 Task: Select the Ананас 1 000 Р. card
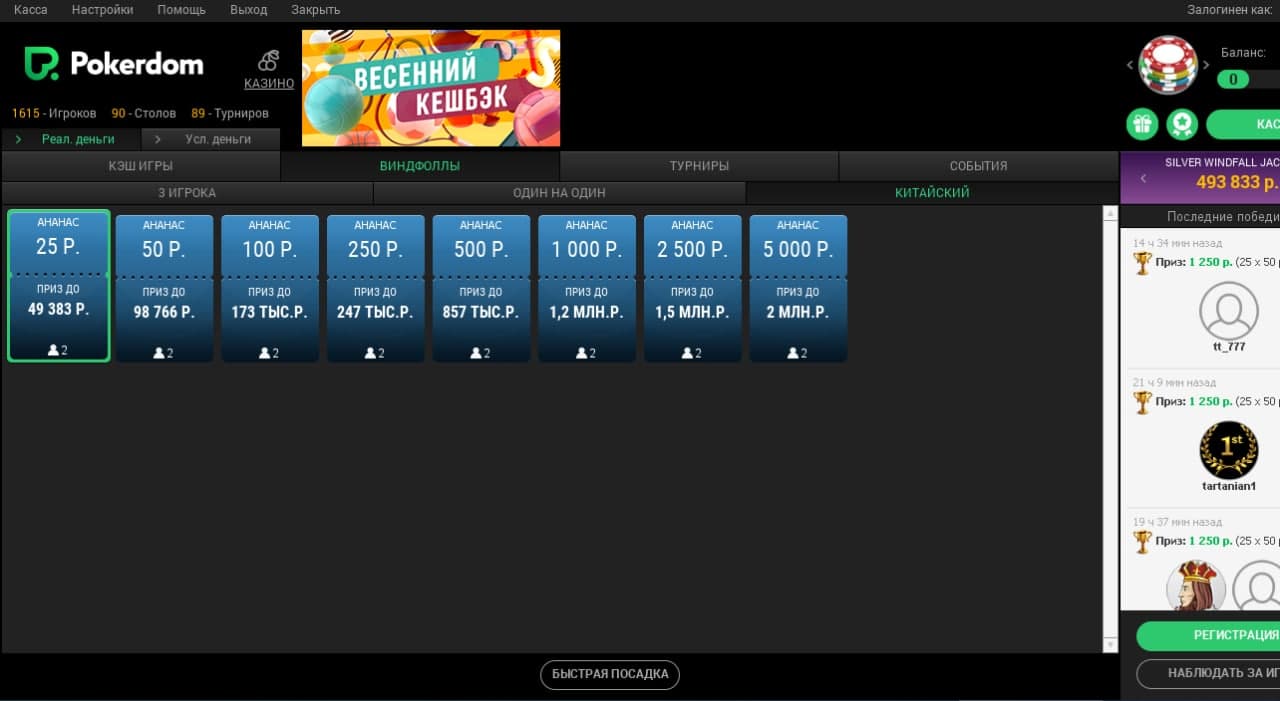click(587, 288)
